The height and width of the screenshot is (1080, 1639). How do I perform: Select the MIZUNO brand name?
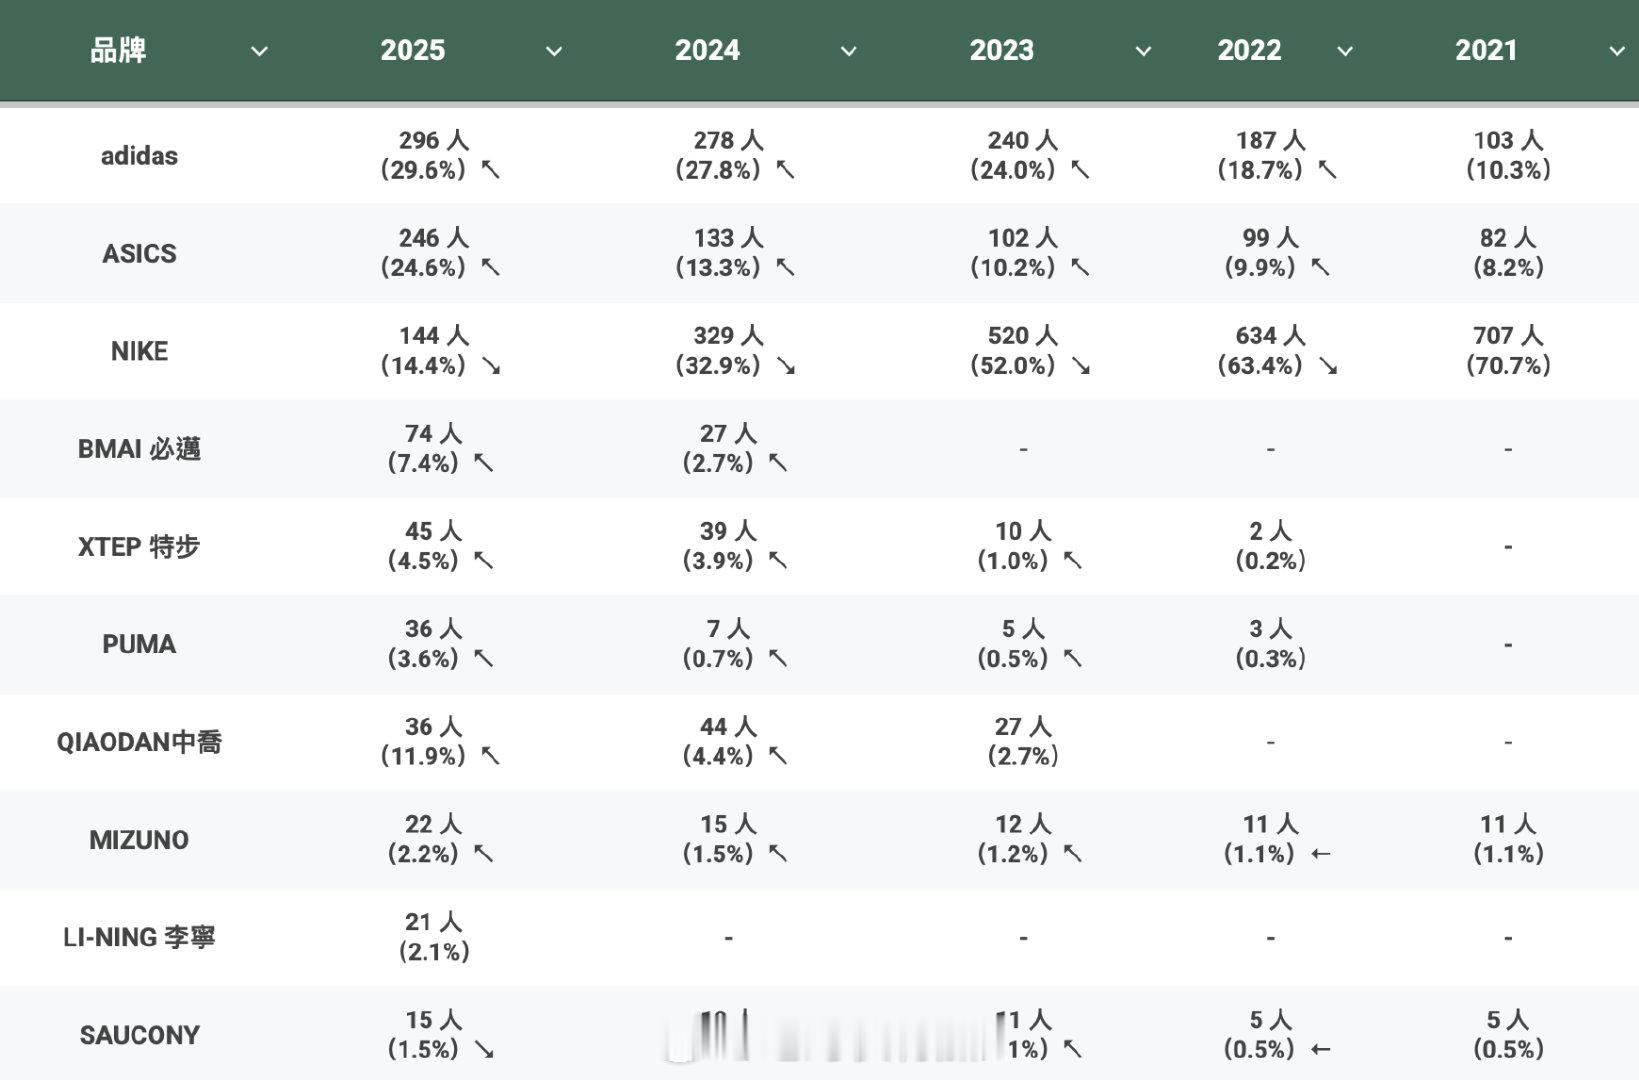point(139,840)
